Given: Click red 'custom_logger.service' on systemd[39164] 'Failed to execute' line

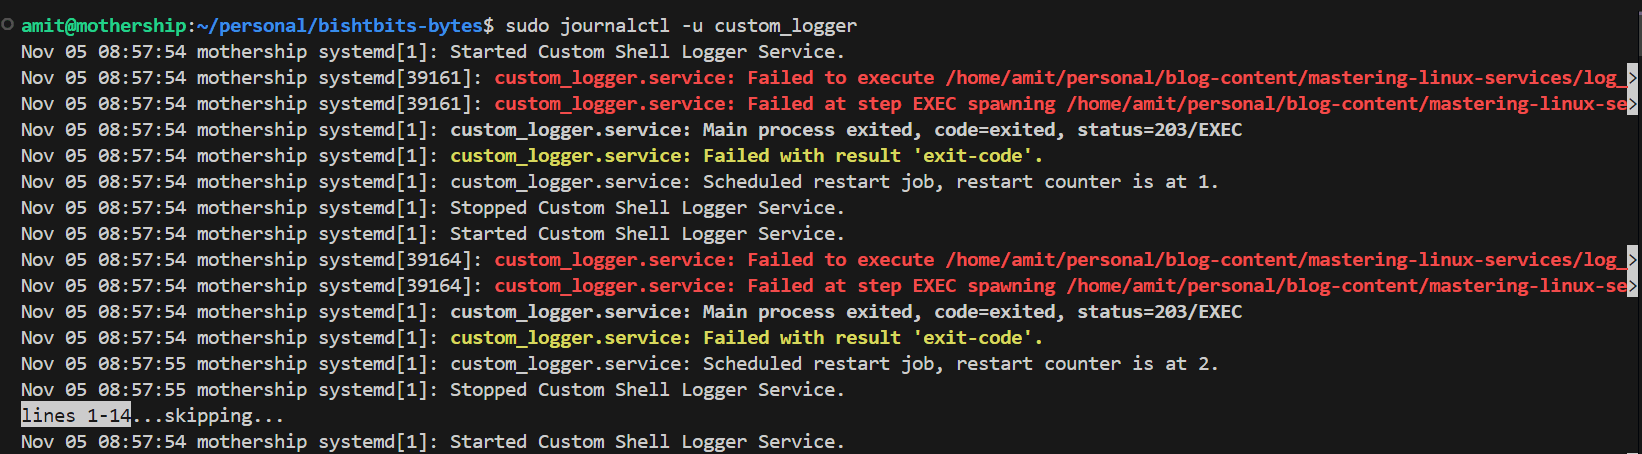Looking at the screenshot, I should 615,260.
